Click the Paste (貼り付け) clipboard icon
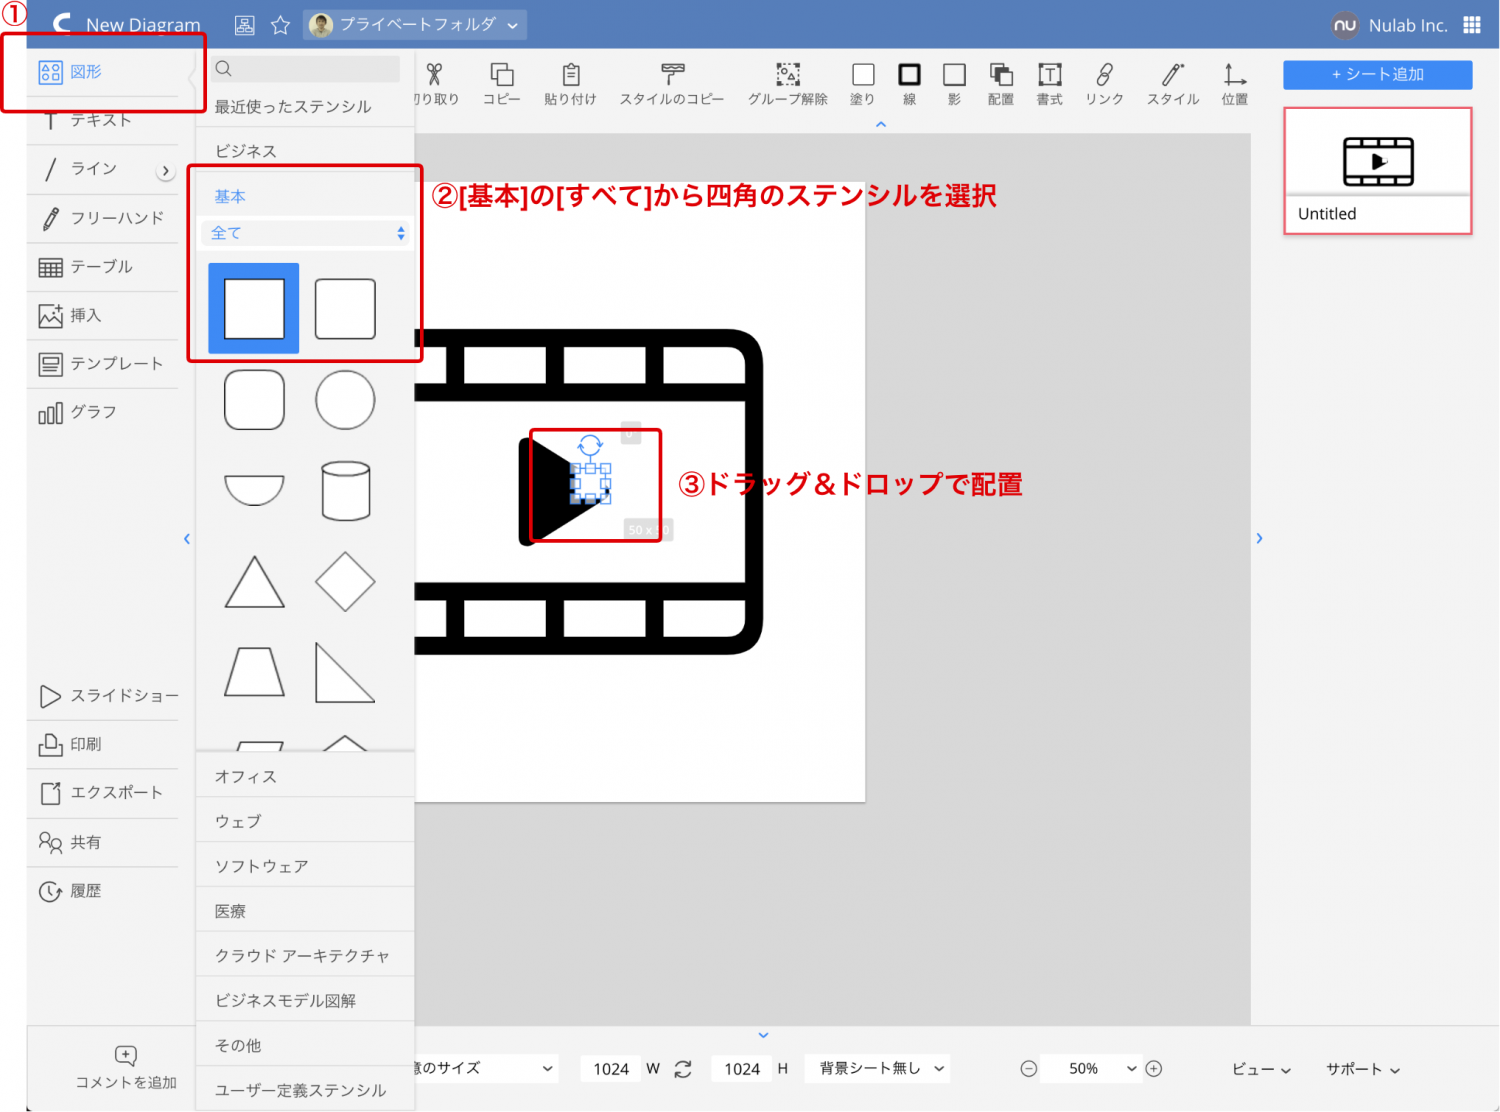Viewport: 1500px width, 1112px height. tap(570, 75)
